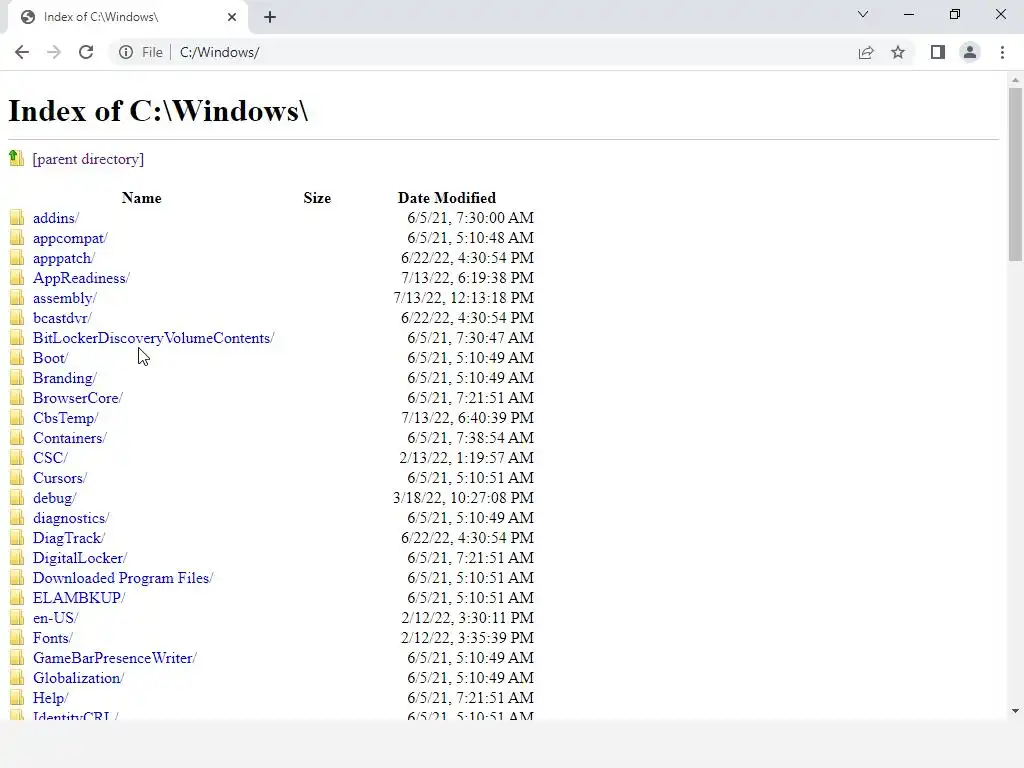This screenshot has width=1024, height=768.
Task: Open the bcastdvr/ folder link
Action: tap(62, 318)
